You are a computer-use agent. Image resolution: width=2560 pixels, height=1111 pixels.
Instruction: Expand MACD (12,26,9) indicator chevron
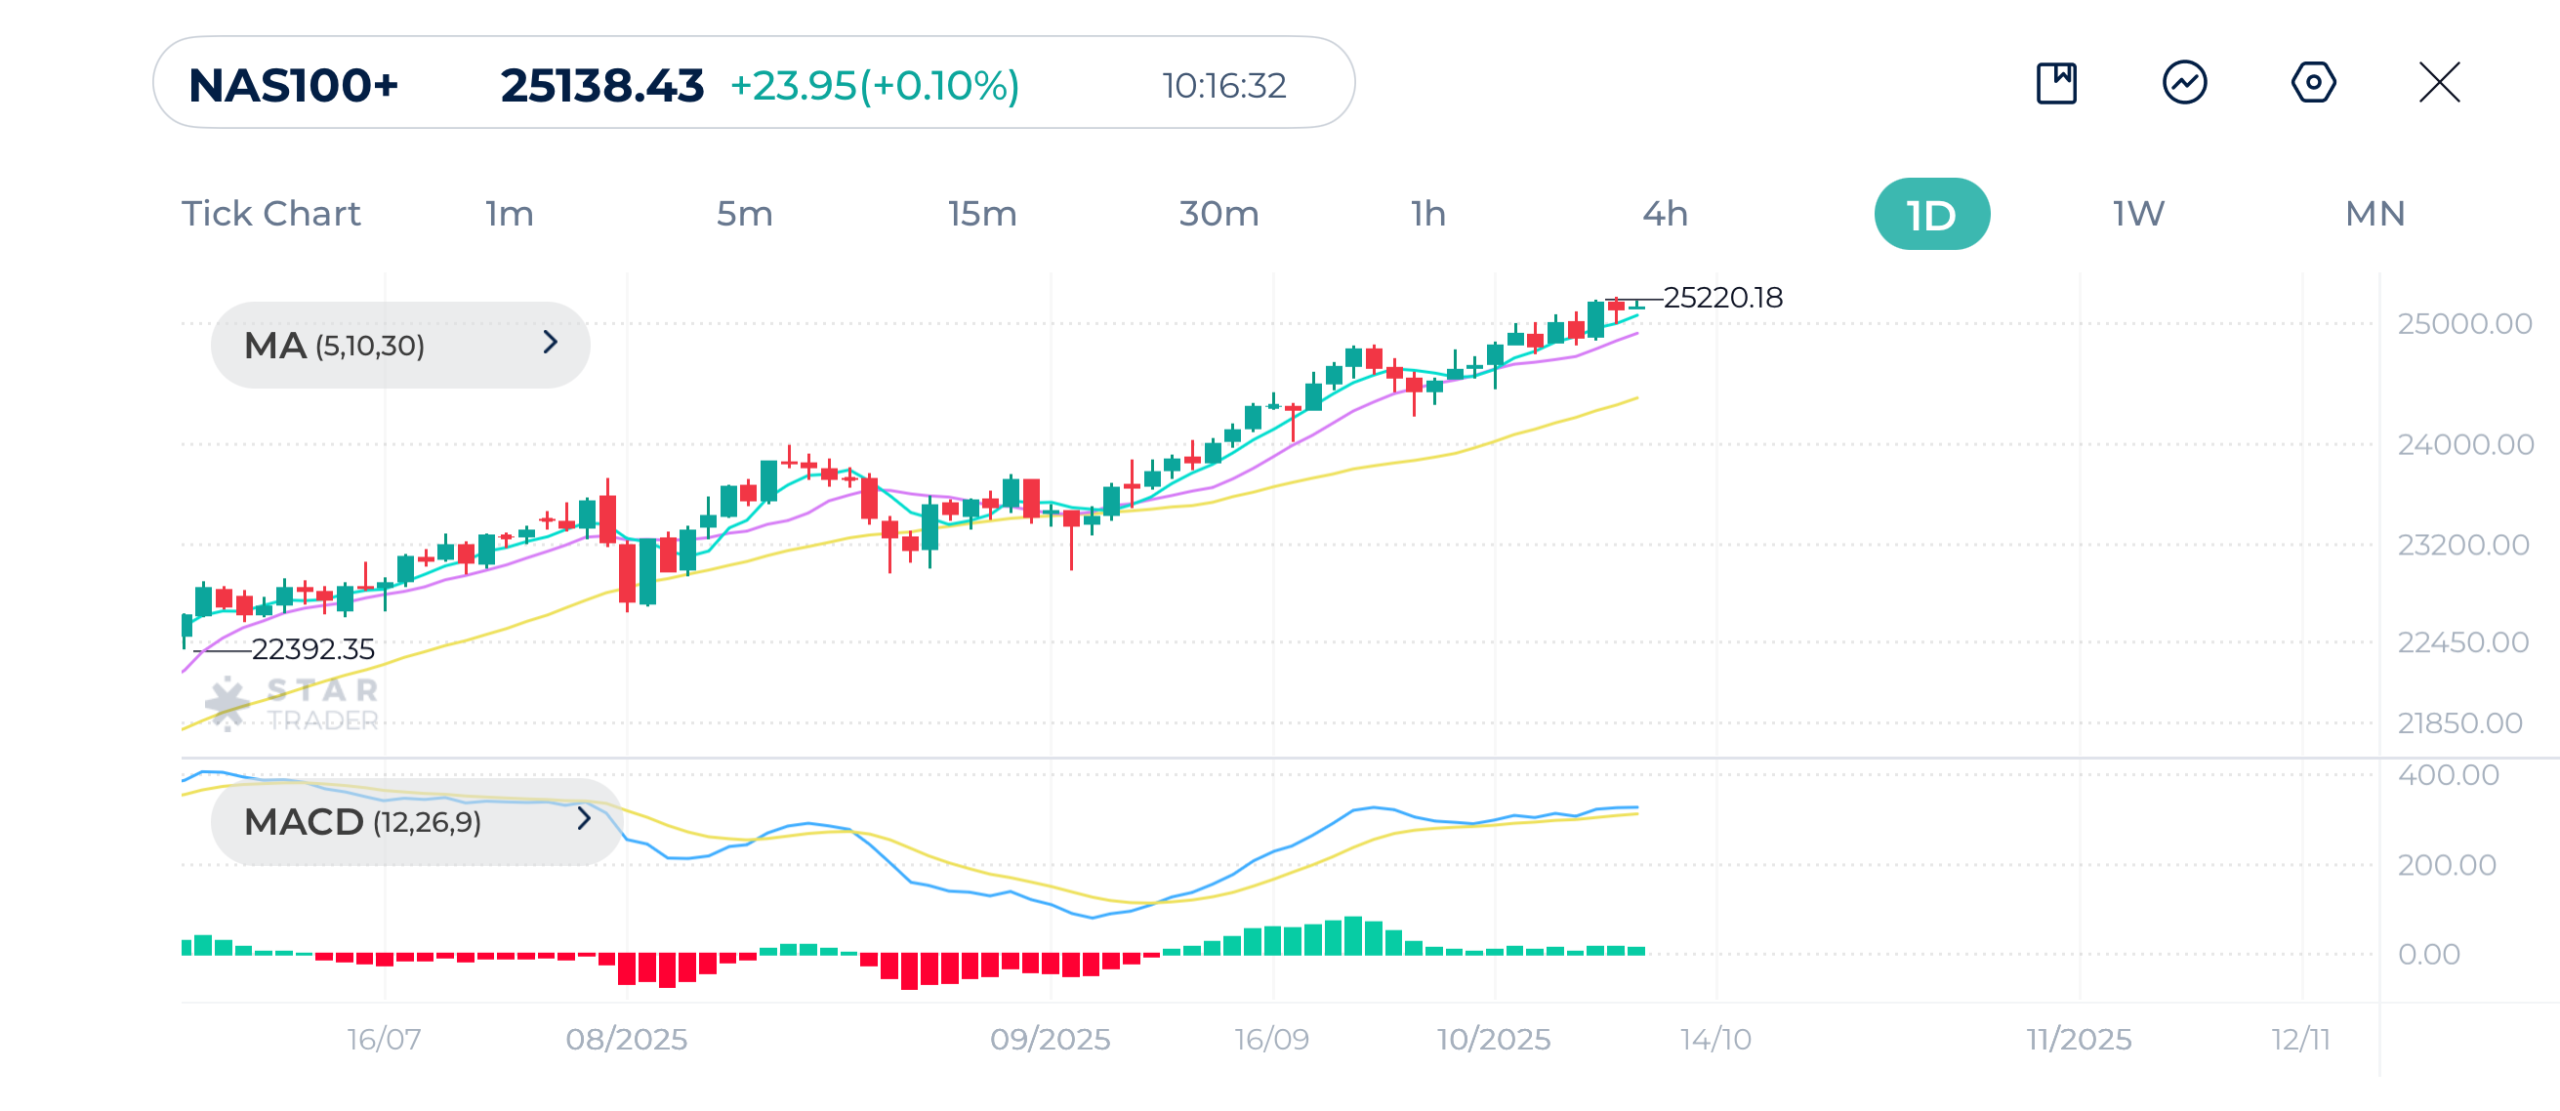coord(584,820)
